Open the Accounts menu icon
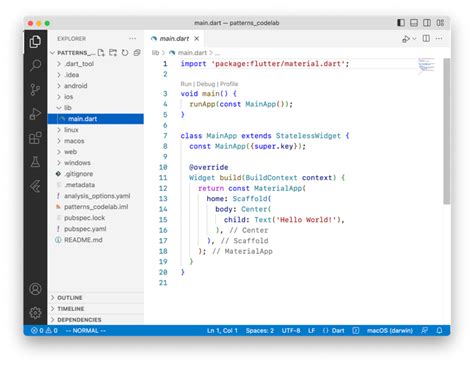 (x=35, y=289)
